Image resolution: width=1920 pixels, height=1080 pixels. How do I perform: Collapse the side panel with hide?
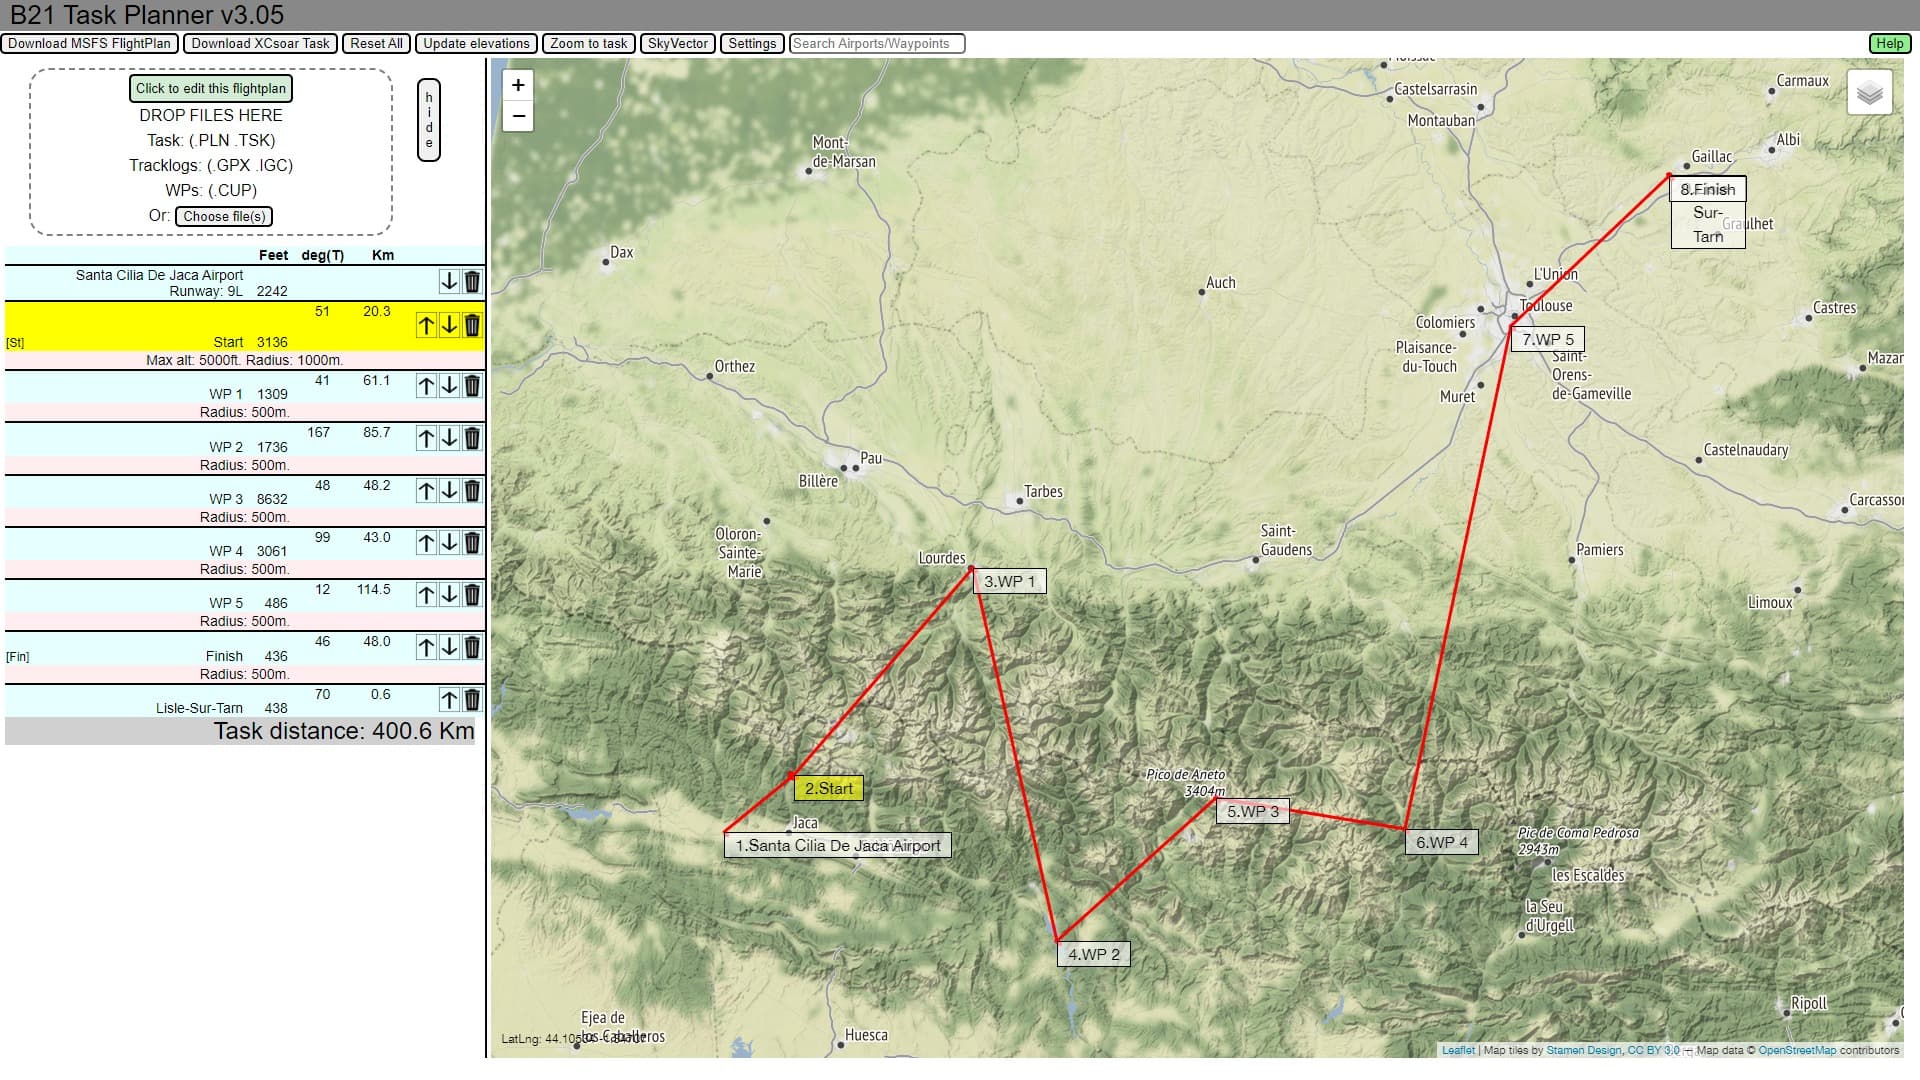pos(429,120)
